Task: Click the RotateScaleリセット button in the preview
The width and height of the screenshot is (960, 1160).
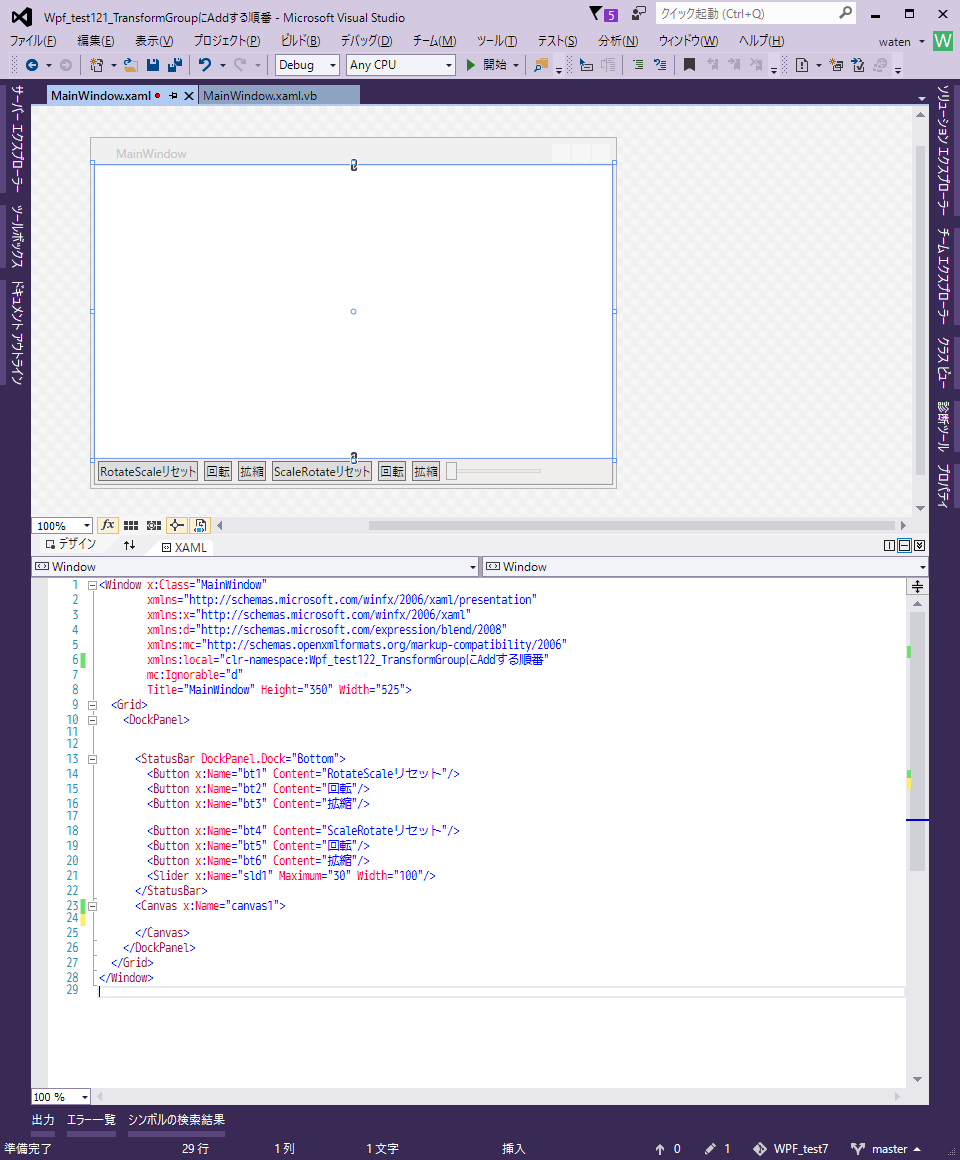Action: pyautogui.click(x=146, y=470)
